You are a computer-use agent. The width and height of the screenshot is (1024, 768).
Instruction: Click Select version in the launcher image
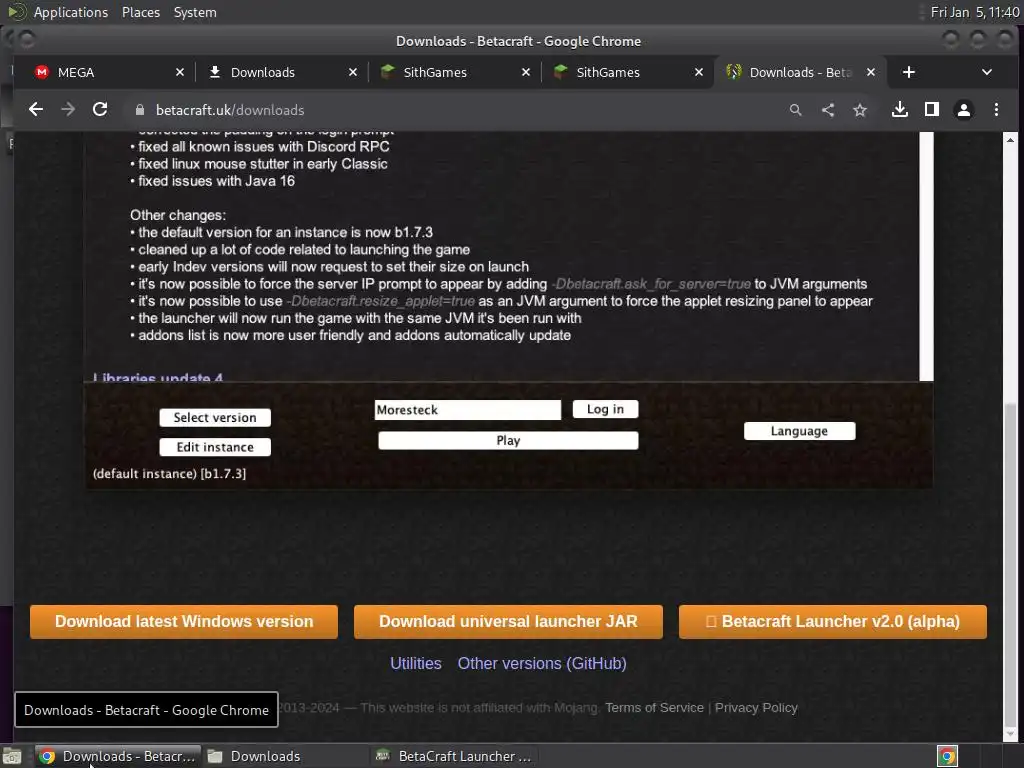[215, 417]
